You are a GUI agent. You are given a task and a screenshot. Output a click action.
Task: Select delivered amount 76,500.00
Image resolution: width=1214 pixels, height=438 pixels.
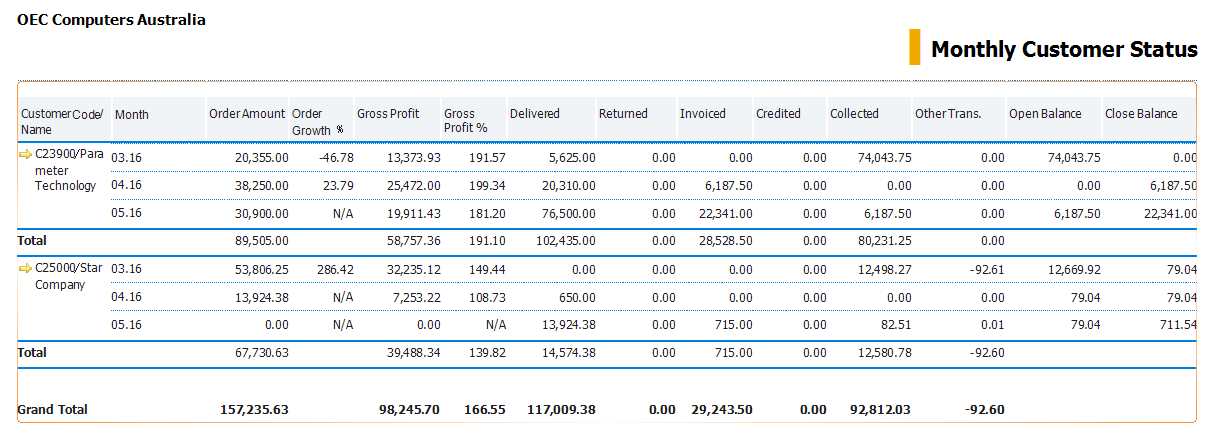[569, 214]
